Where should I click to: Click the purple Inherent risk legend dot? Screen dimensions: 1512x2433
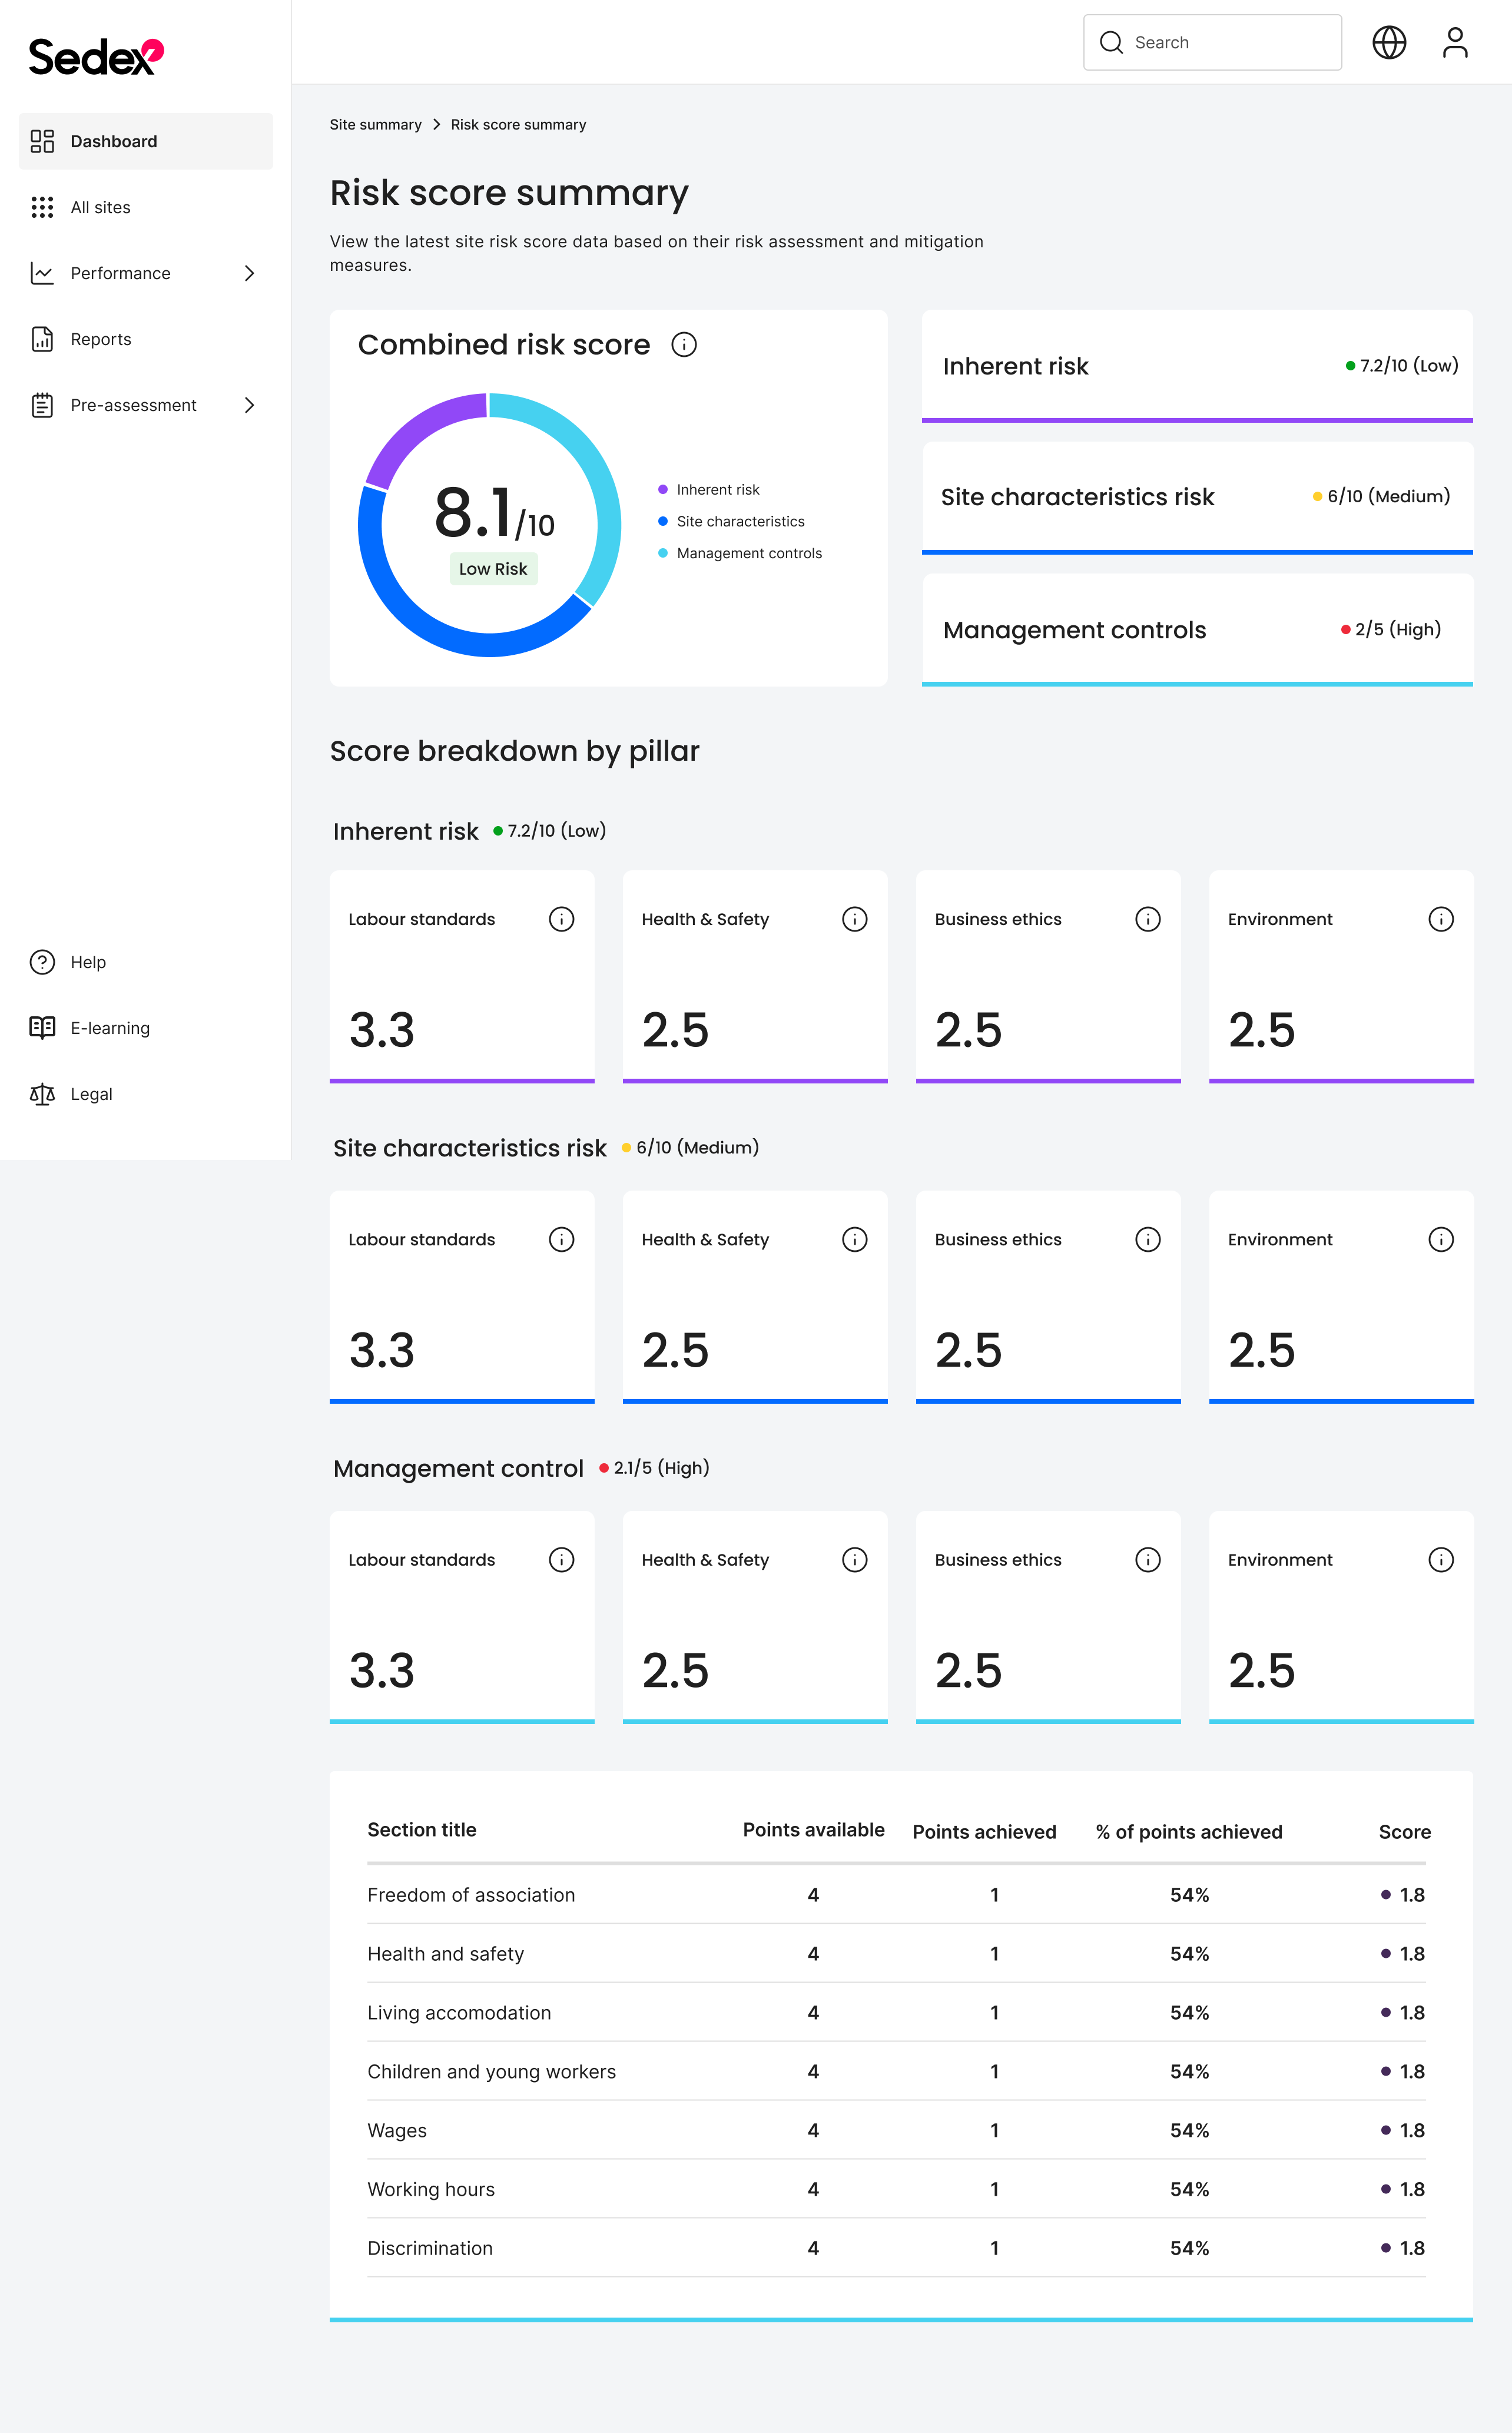[662, 490]
